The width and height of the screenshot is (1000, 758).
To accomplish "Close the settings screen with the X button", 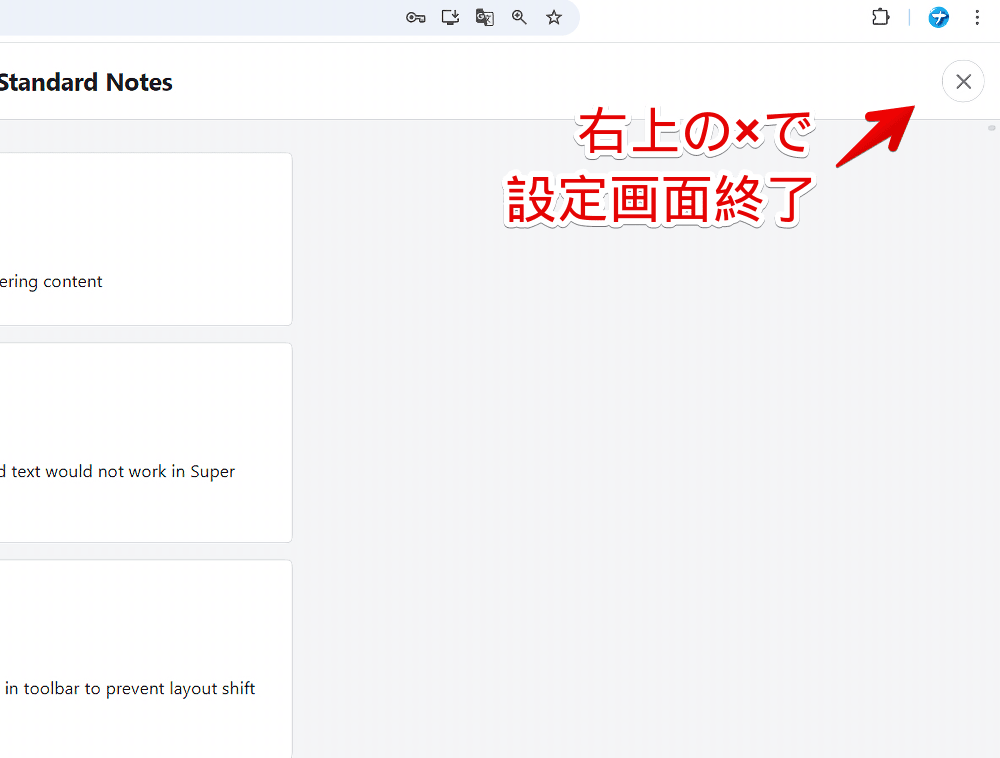I will [x=963, y=81].
